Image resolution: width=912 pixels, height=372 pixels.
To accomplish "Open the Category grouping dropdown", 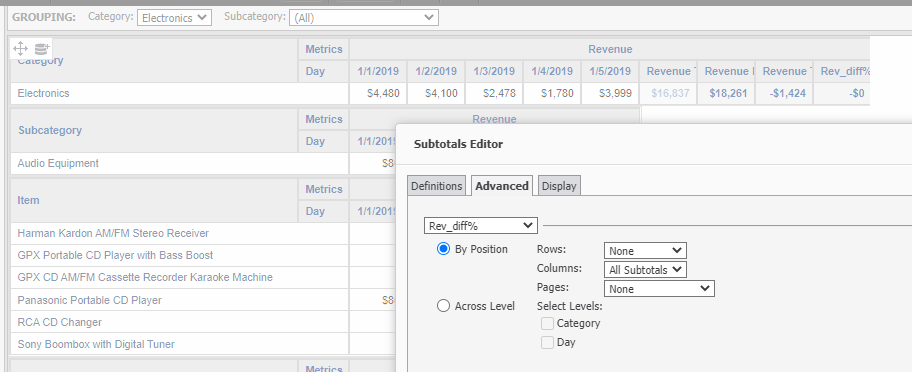I will pos(174,17).
